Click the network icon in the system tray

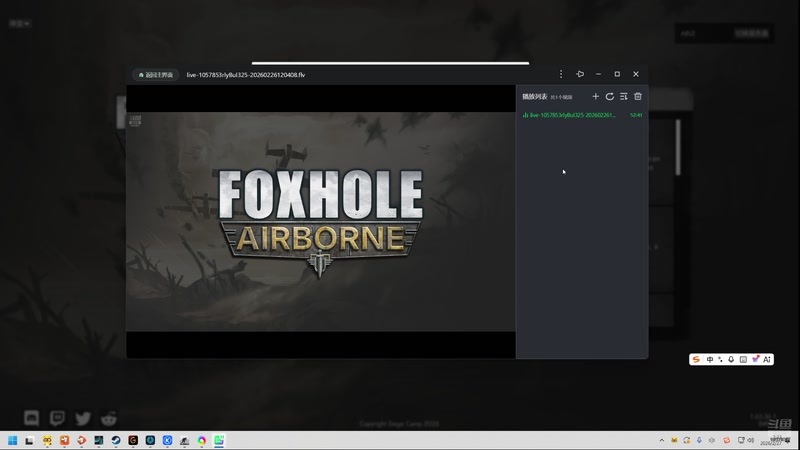point(741,440)
